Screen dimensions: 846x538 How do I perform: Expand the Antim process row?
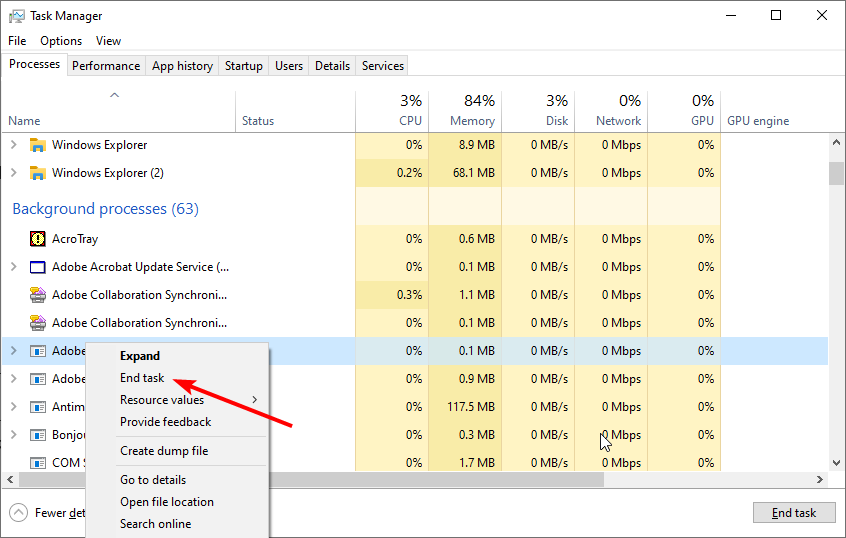coord(13,407)
